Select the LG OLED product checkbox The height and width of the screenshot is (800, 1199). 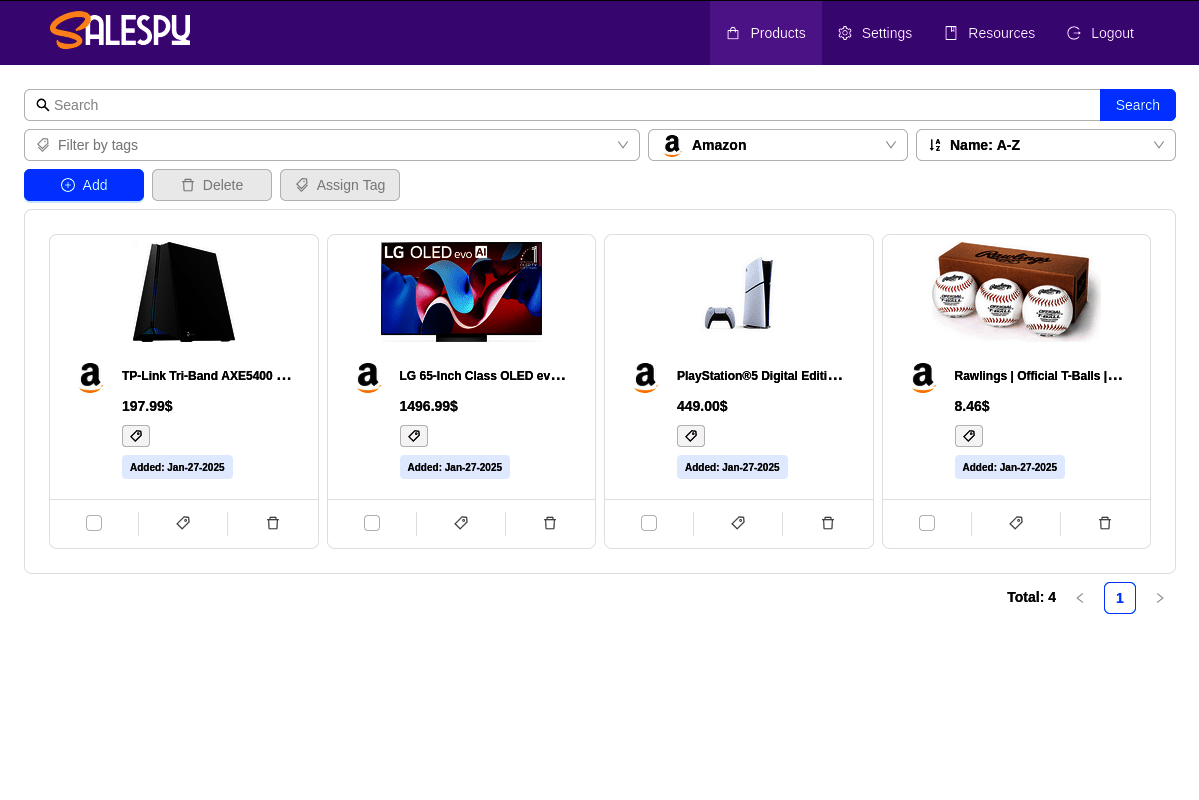tap(372, 523)
